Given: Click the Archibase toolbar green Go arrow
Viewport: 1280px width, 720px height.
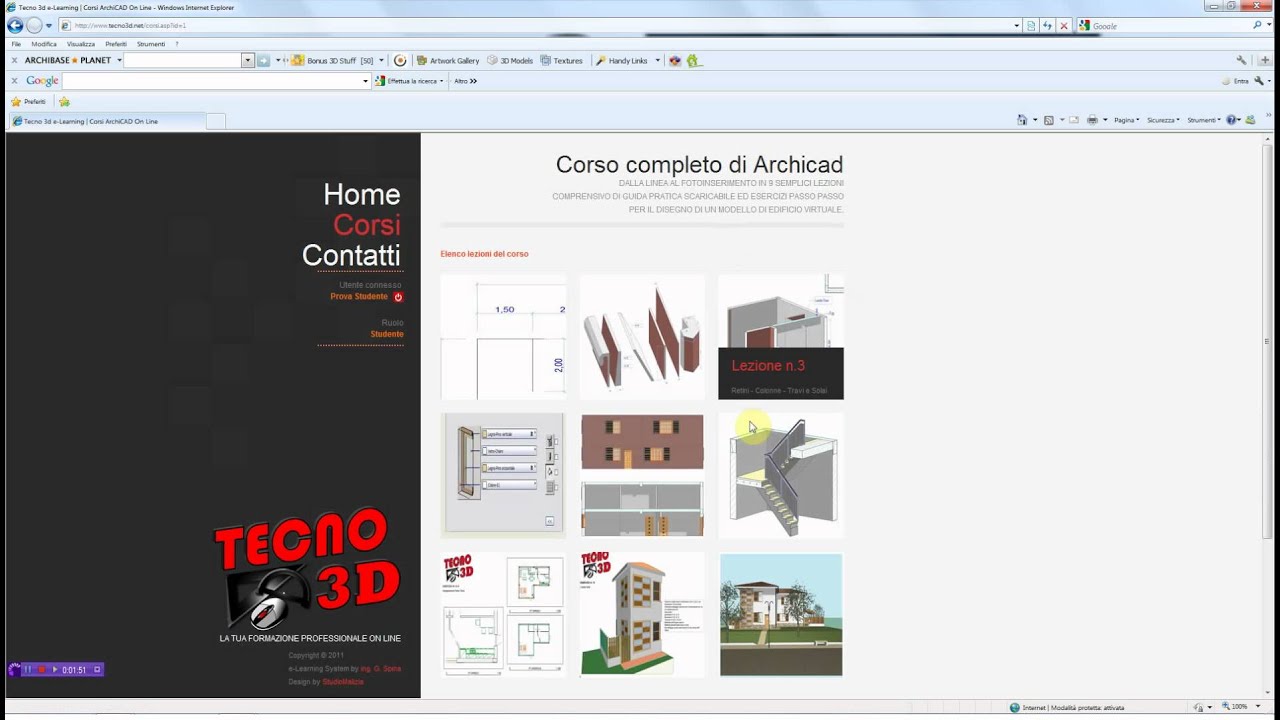Looking at the screenshot, I should pos(264,61).
